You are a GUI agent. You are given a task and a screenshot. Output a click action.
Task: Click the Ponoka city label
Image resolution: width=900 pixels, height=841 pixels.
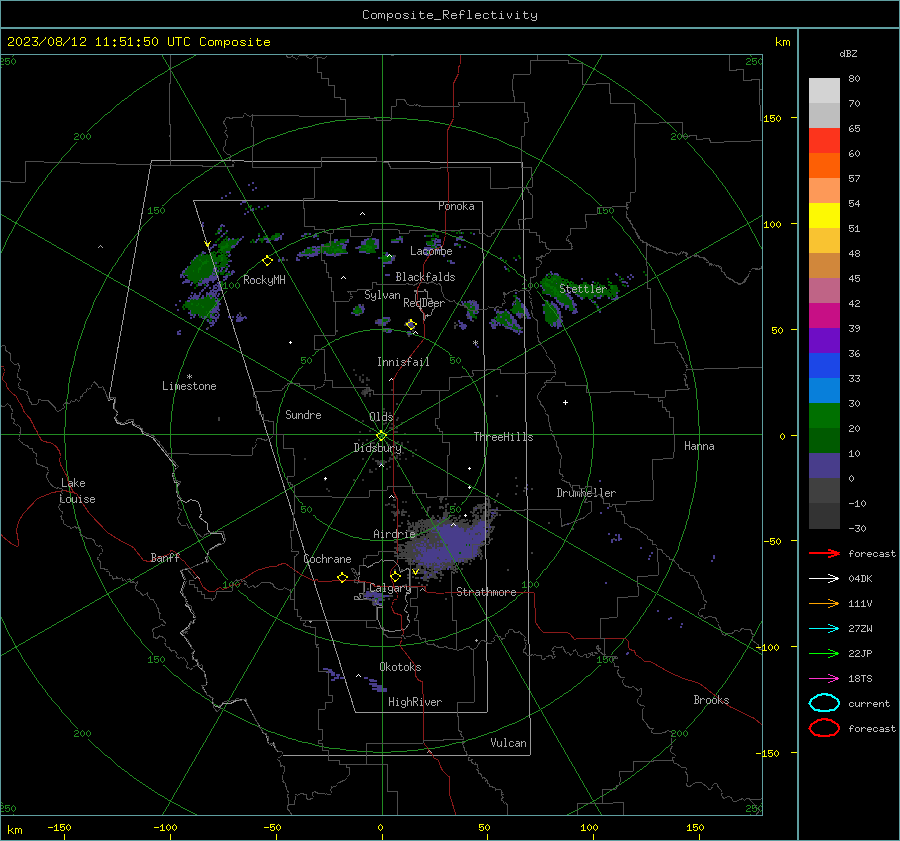click(x=456, y=206)
